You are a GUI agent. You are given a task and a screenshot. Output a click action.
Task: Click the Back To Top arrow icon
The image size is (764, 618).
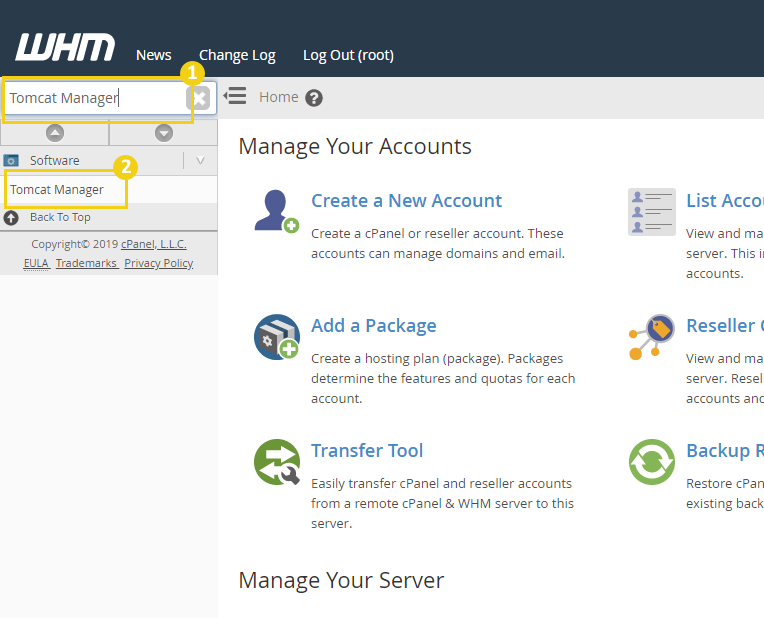(11, 217)
